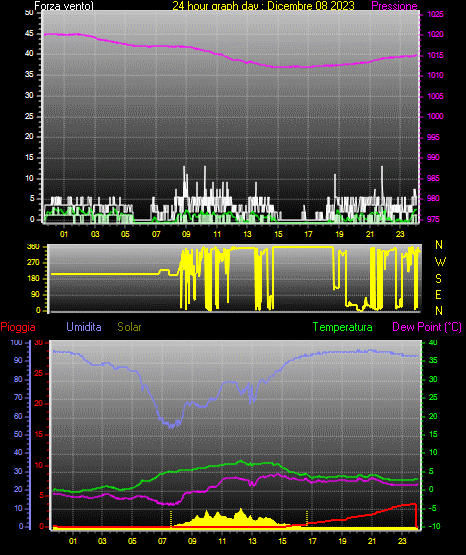Click the Pioggia legend label
466x555 pixels.
[18, 327]
